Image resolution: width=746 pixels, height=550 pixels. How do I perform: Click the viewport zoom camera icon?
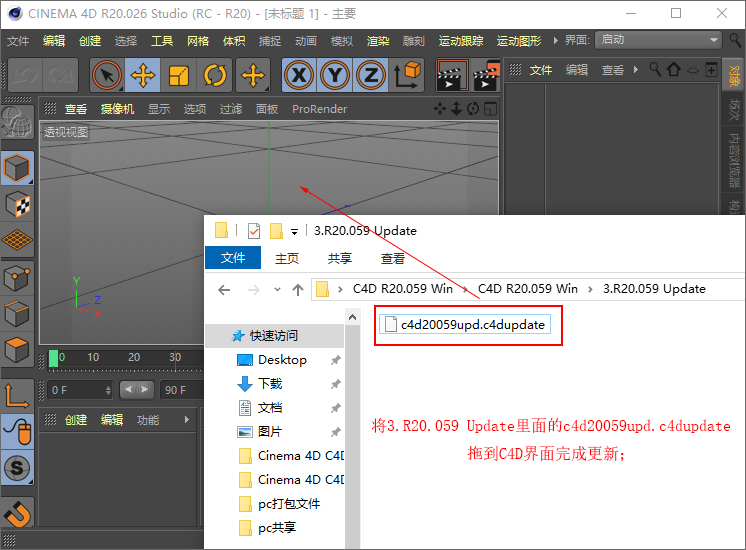click(456, 109)
